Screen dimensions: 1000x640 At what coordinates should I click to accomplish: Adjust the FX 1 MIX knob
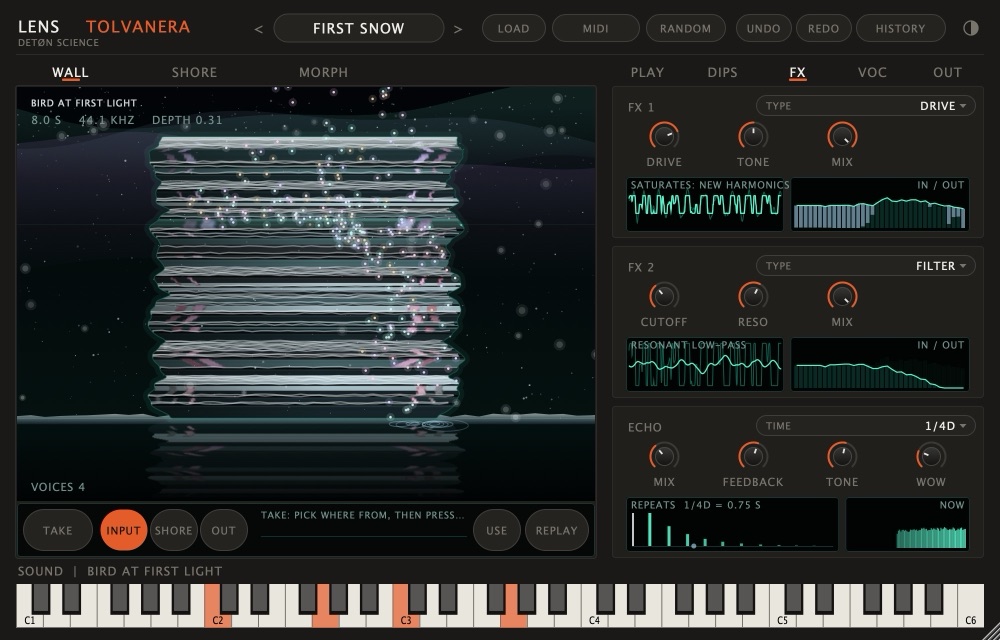842,136
